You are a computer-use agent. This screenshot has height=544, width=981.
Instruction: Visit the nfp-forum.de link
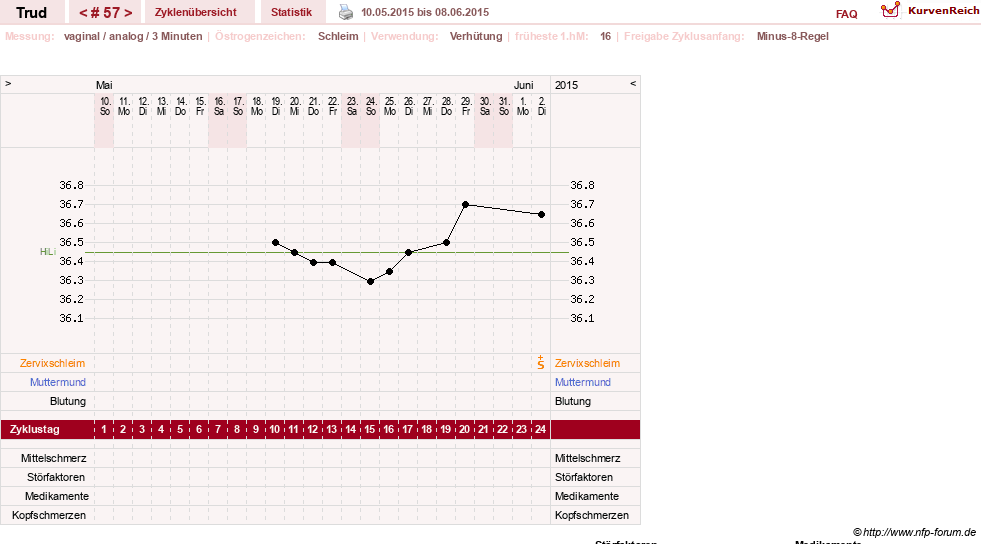[x=915, y=532]
